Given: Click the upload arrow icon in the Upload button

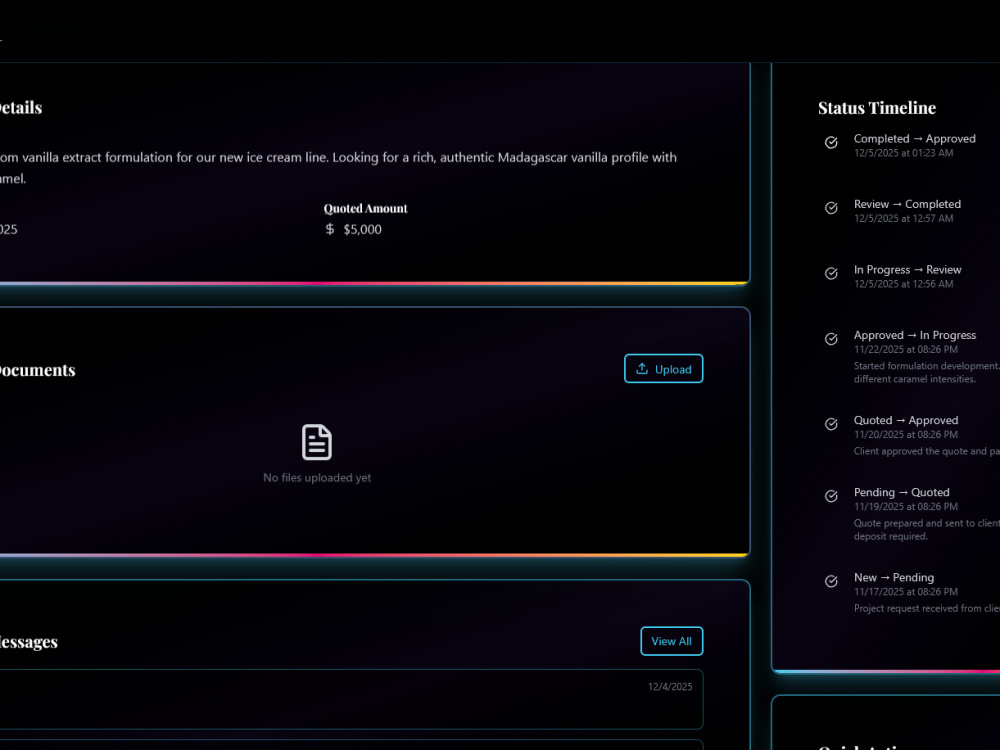Looking at the screenshot, I should pos(642,369).
